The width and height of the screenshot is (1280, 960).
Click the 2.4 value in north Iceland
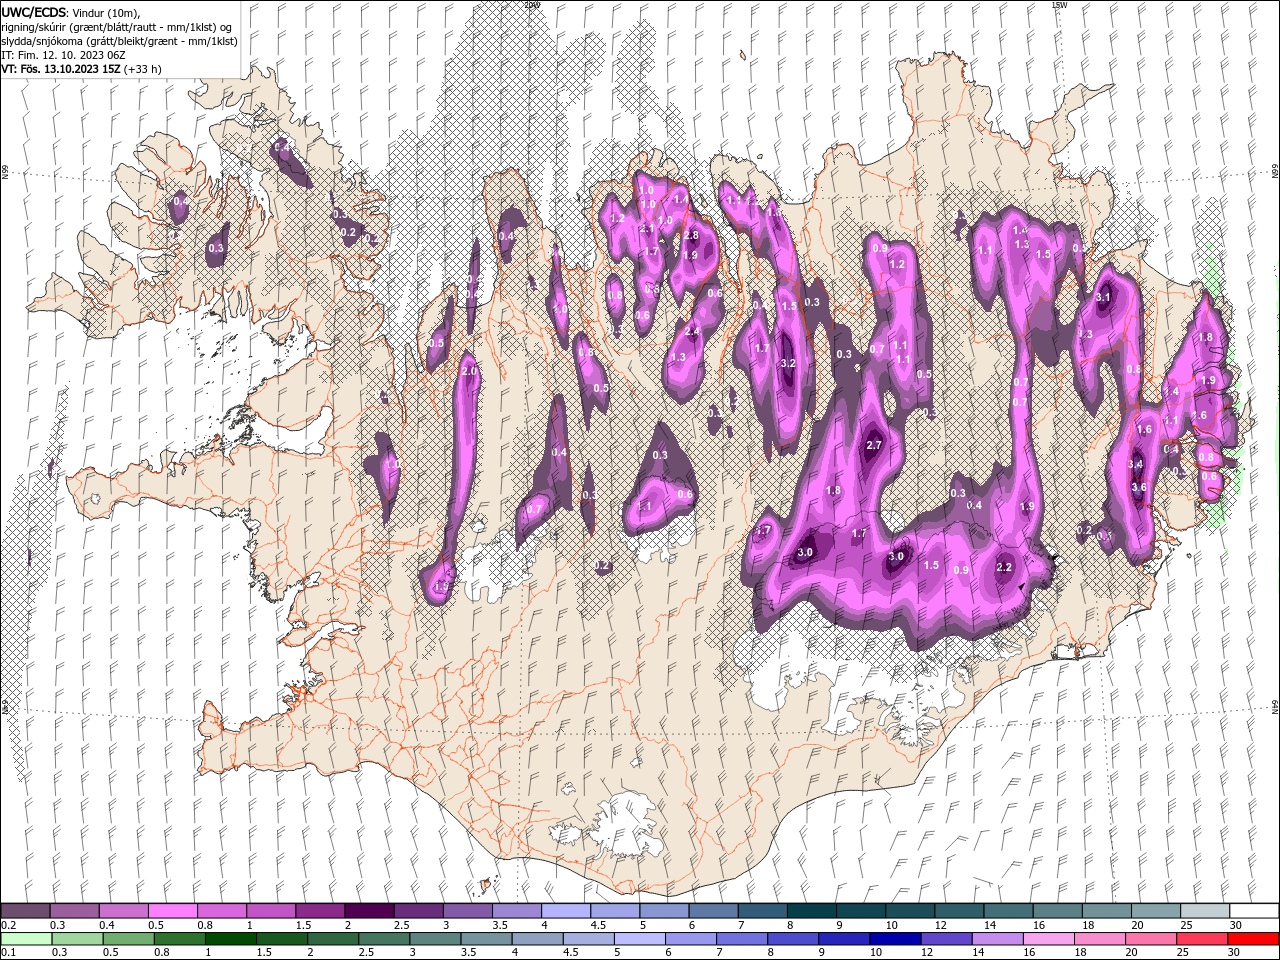pyautogui.click(x=692, y=331)
